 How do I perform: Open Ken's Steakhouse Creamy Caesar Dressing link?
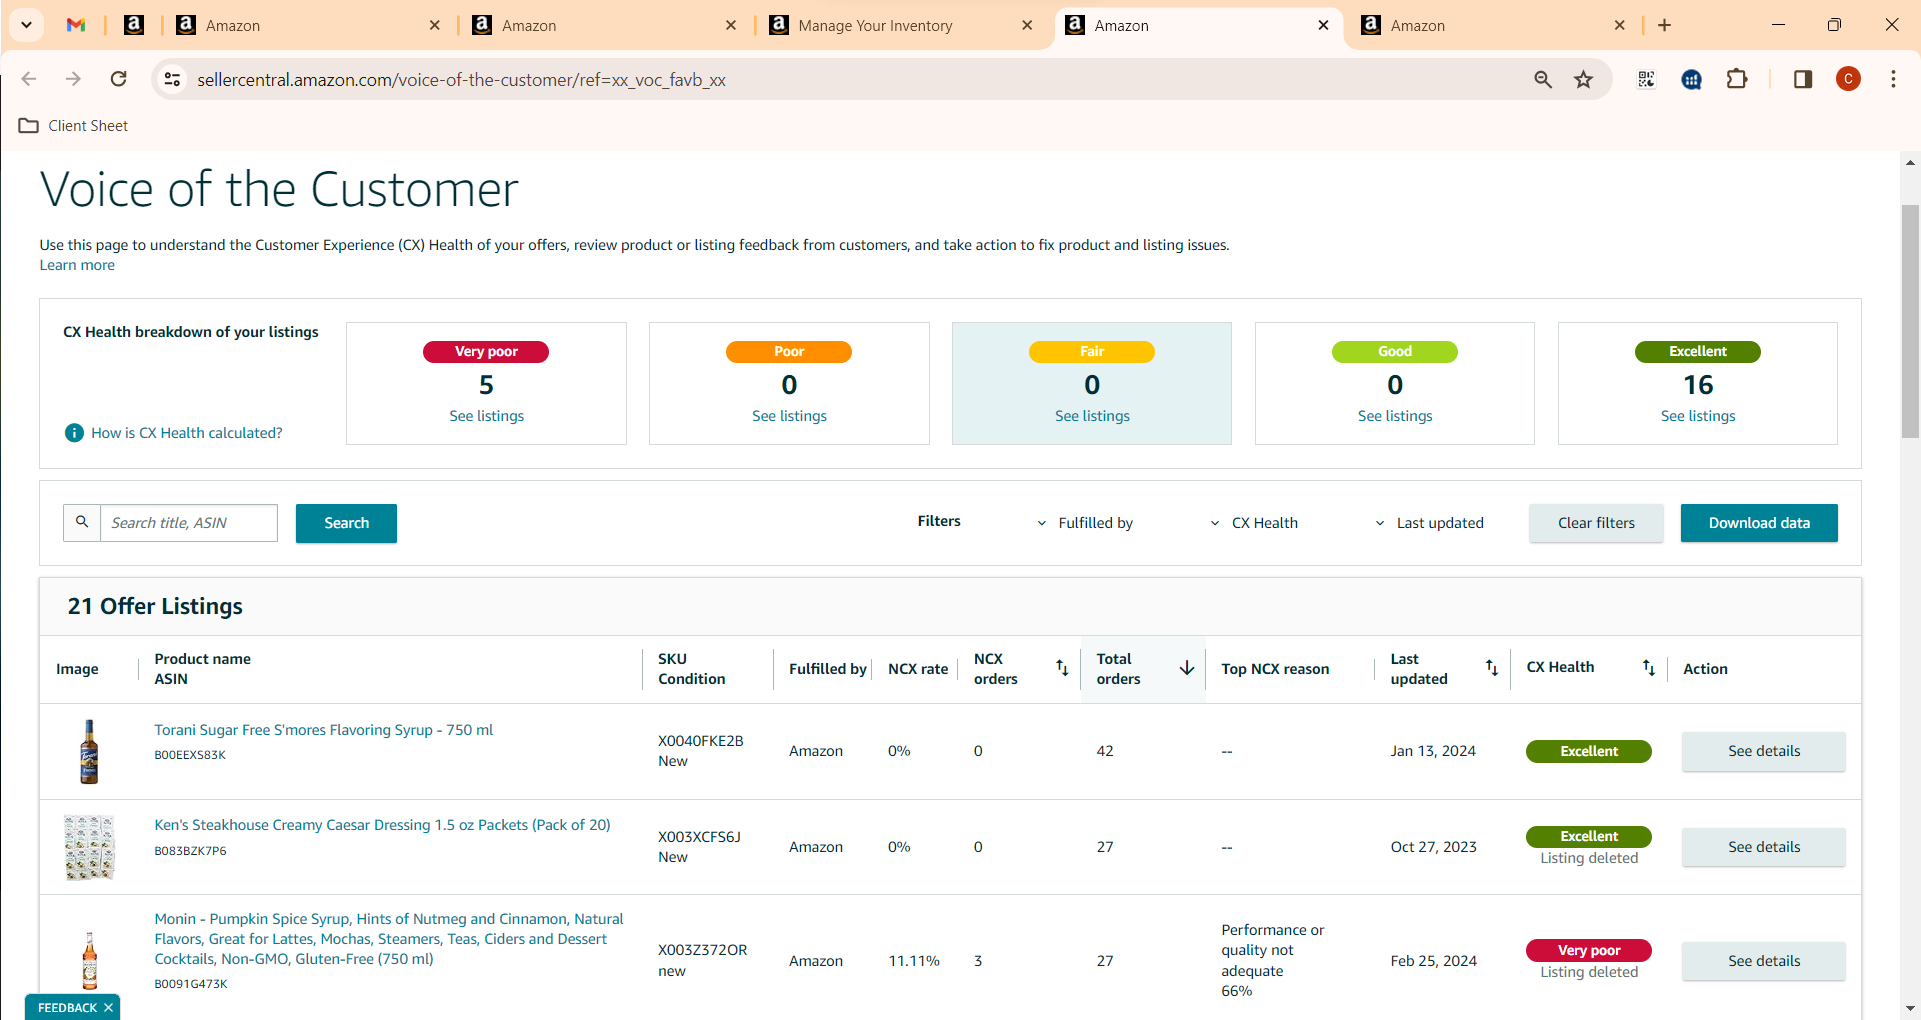click(x=382, y=825)
